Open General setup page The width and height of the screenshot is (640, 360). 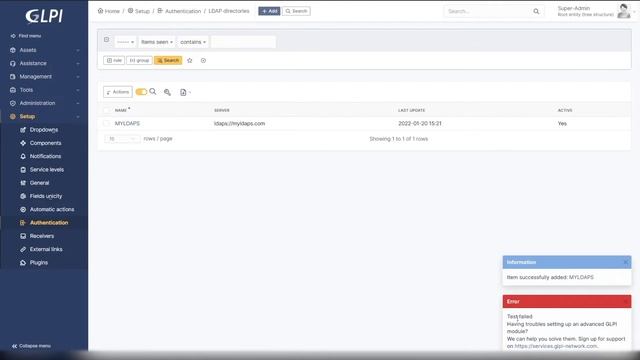tap(35, 183)
